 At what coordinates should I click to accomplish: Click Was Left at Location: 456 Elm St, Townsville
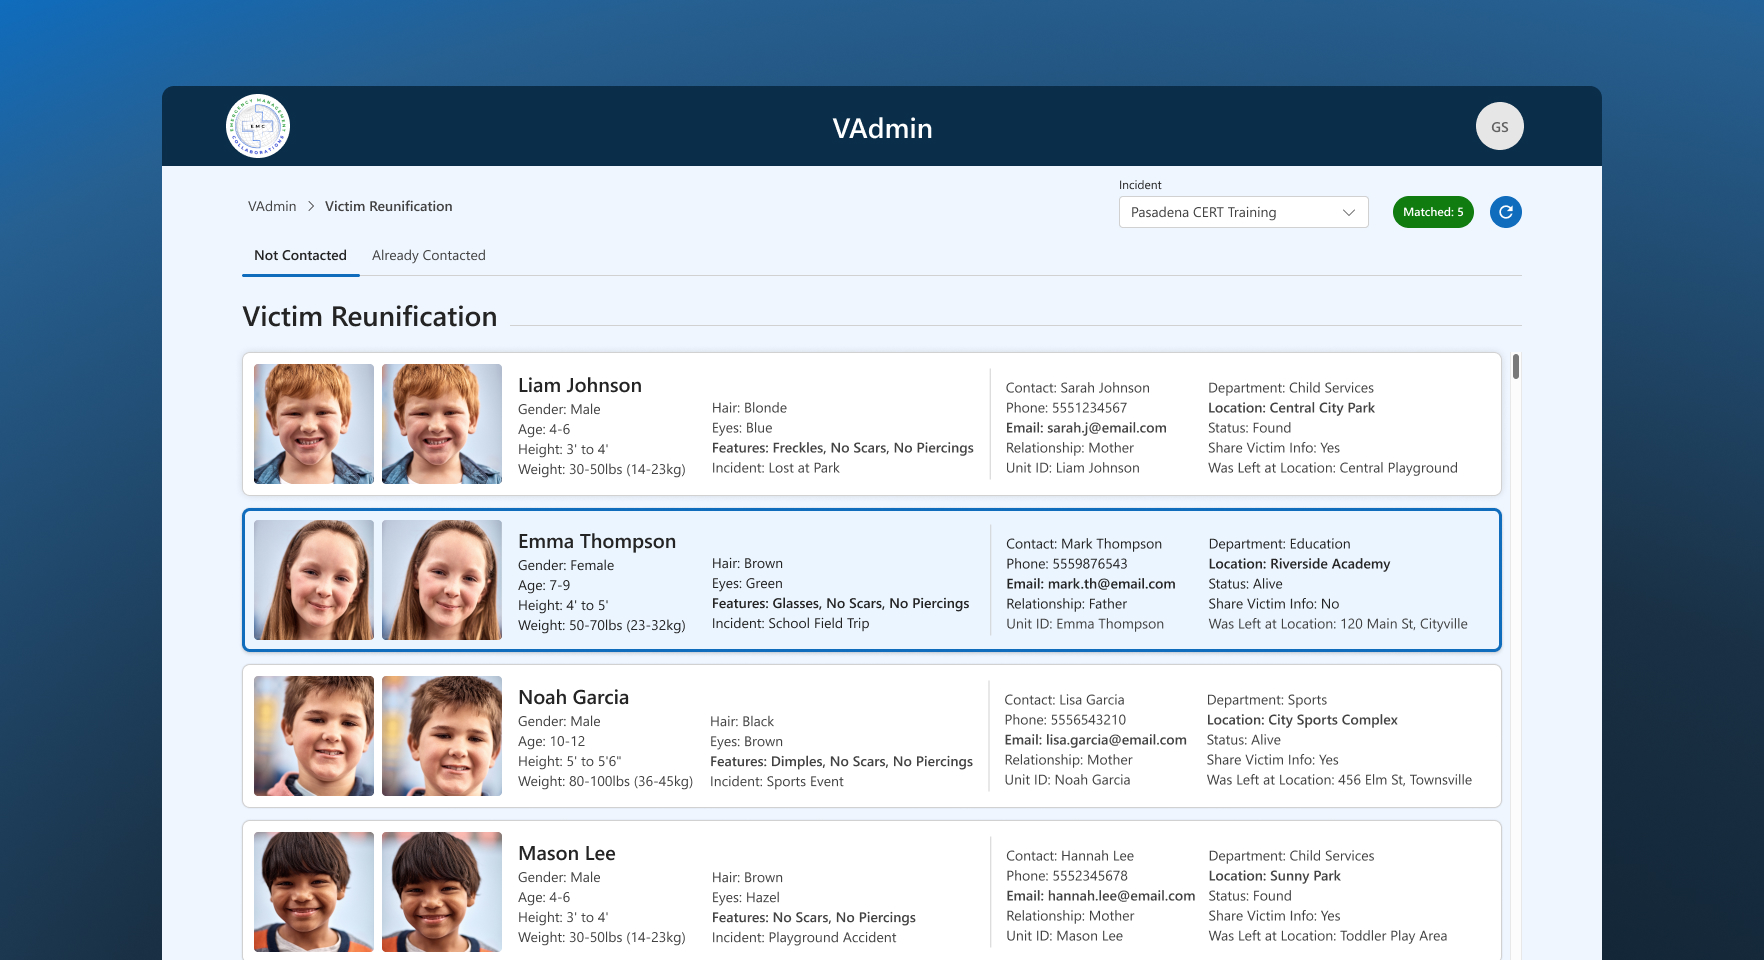click(x=1339, y=780)
